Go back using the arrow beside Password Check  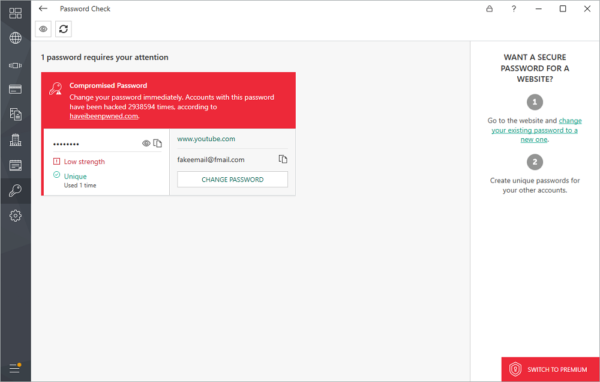coord(43,8)
